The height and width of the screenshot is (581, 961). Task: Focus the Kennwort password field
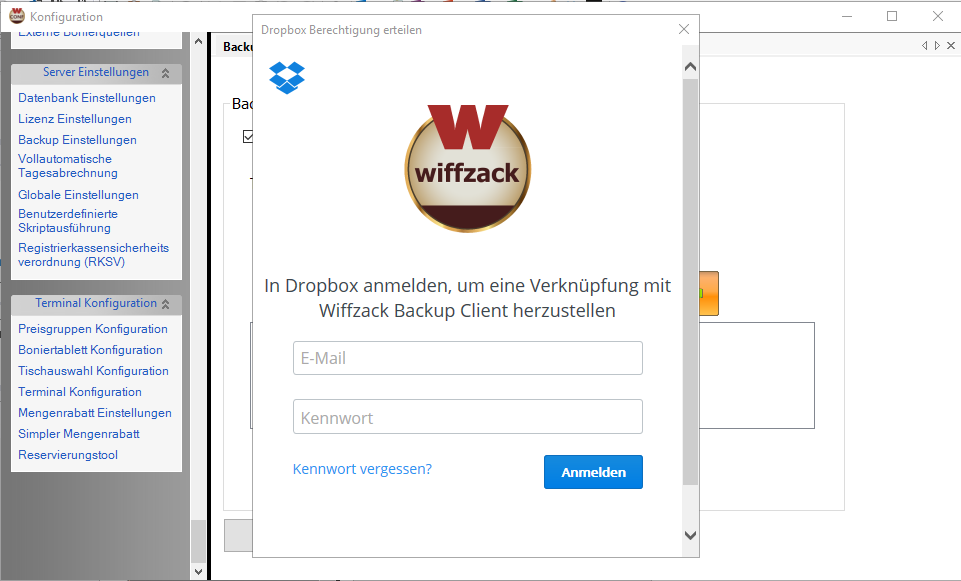click(x=467, y=417)
